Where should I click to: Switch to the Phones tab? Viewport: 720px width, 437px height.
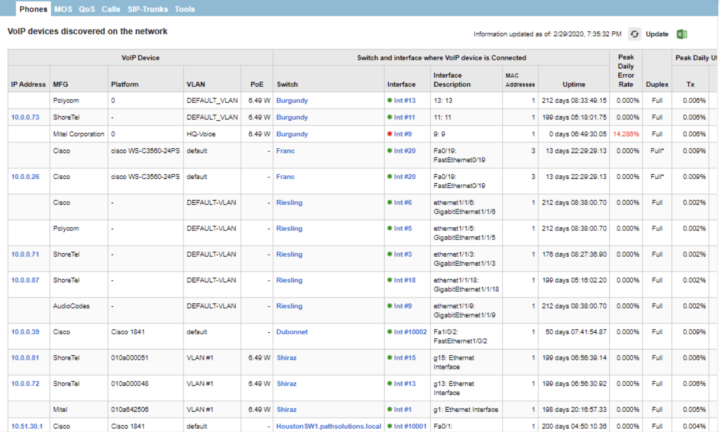coord(33,9)
